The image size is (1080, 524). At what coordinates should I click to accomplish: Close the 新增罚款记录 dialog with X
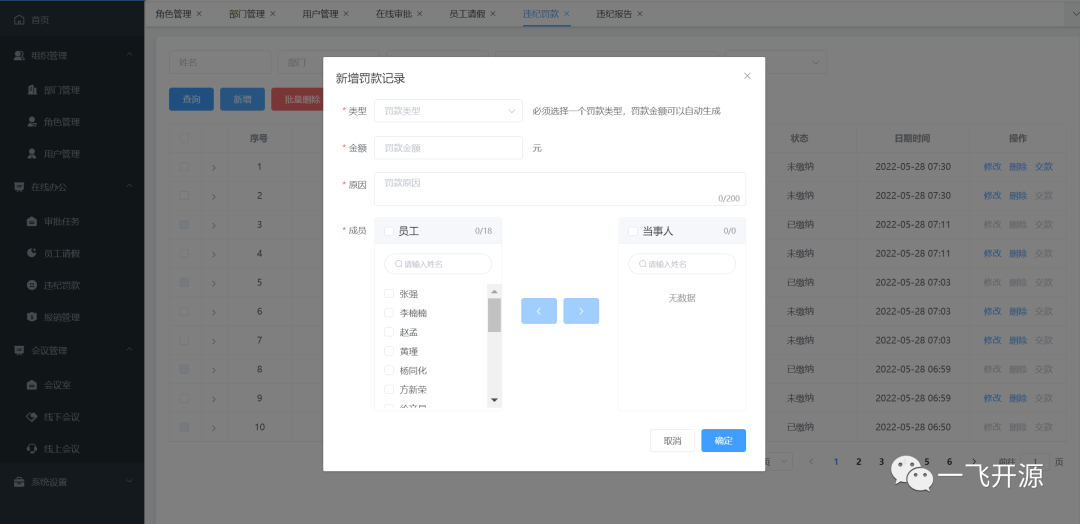point(747,76)
